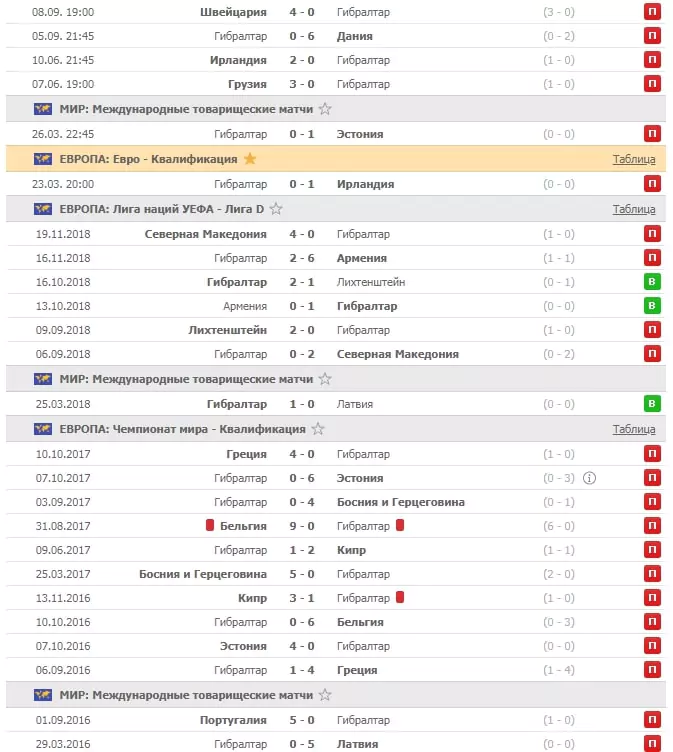Click green В badge on Армения-Гибралтар match

click(x=652, y=306)
